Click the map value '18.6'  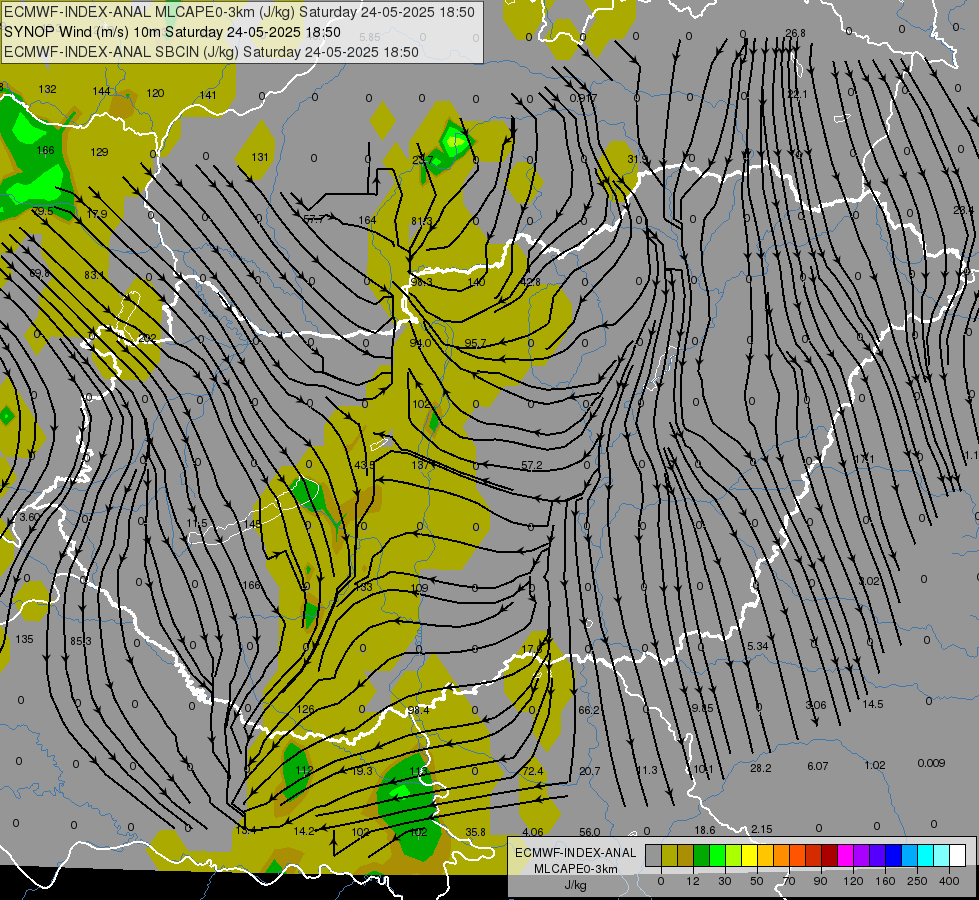pos(705,830)
